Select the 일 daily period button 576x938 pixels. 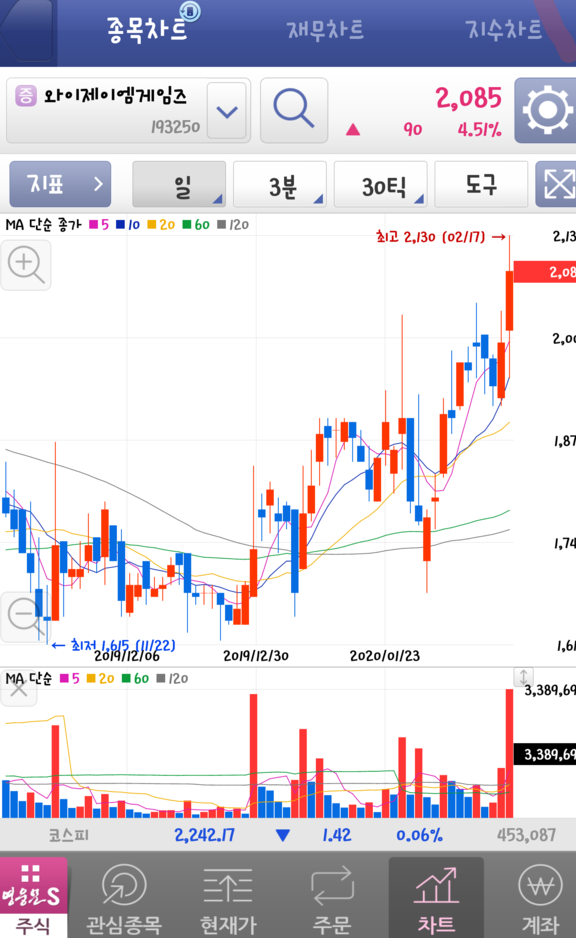tap(179, 184)
